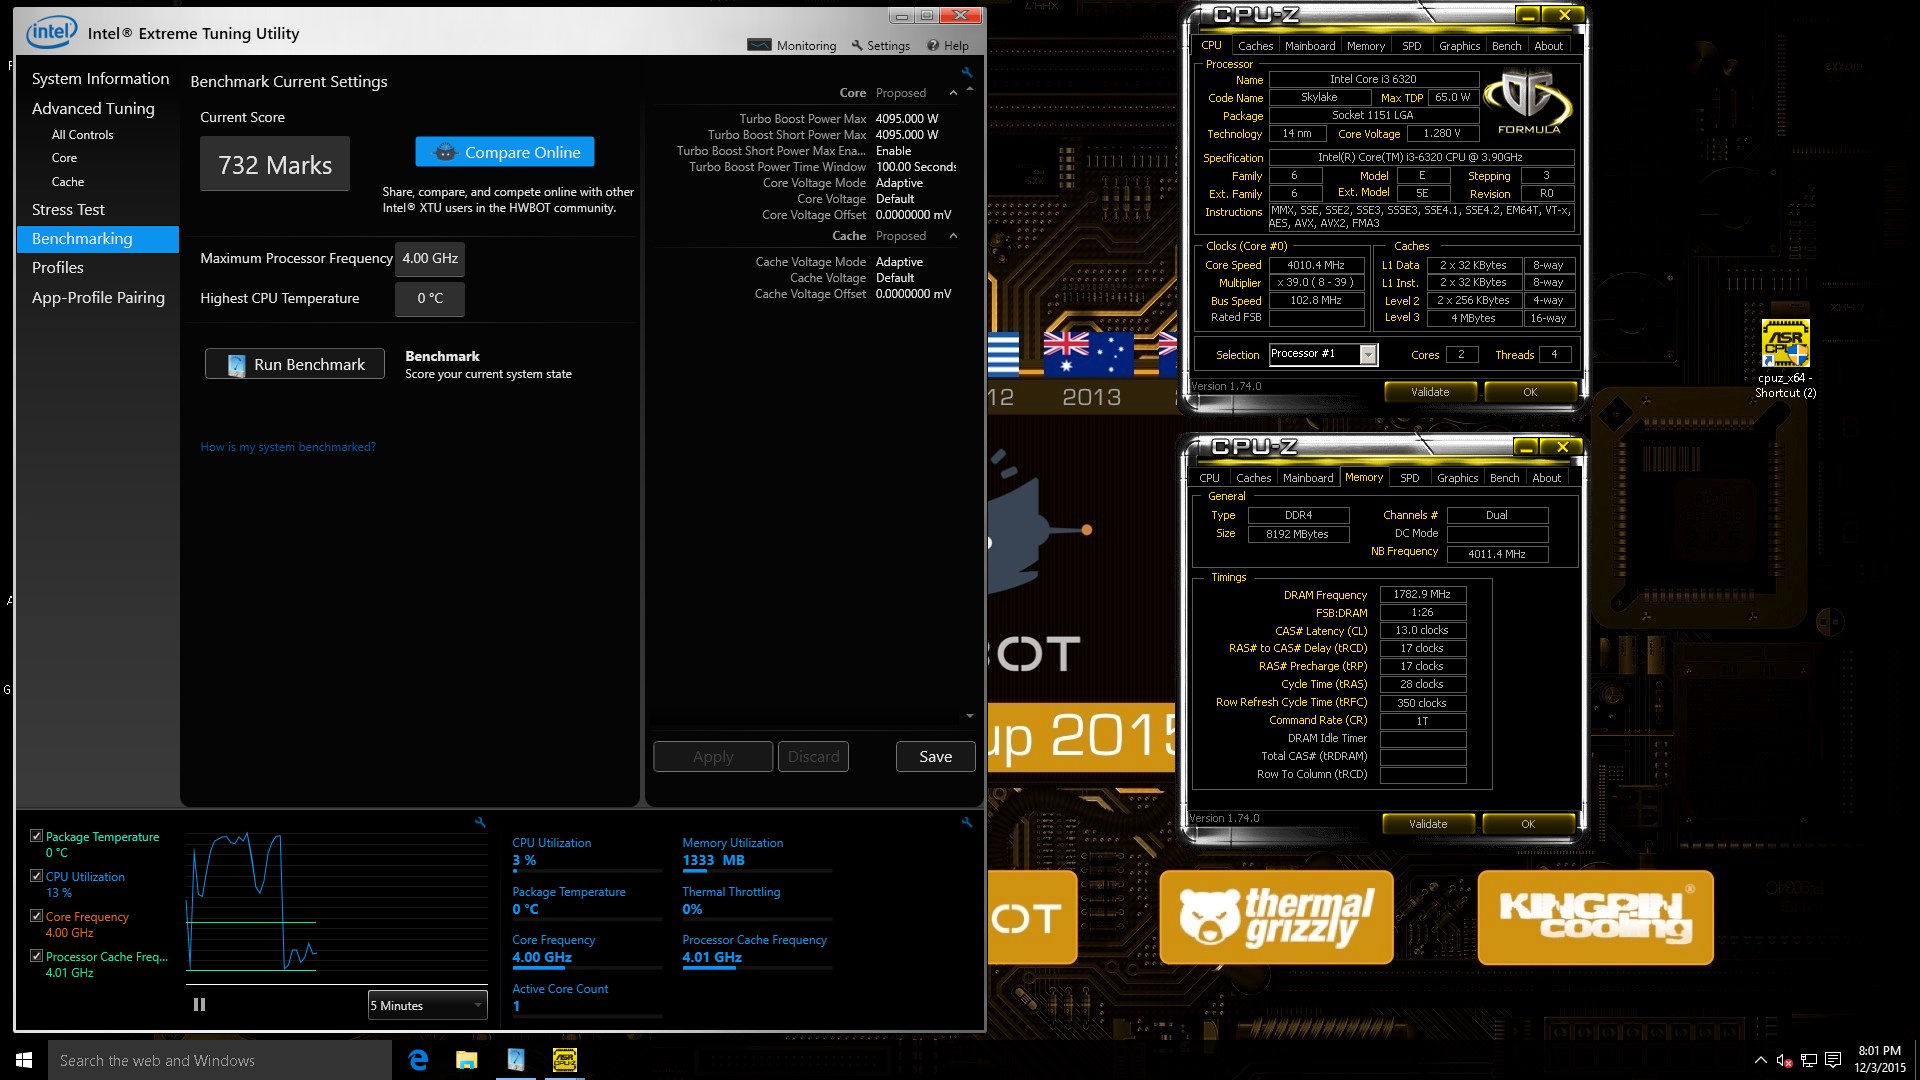
Task: Click OK in bottom CPU-Z window
Action: coord(1528,824)
